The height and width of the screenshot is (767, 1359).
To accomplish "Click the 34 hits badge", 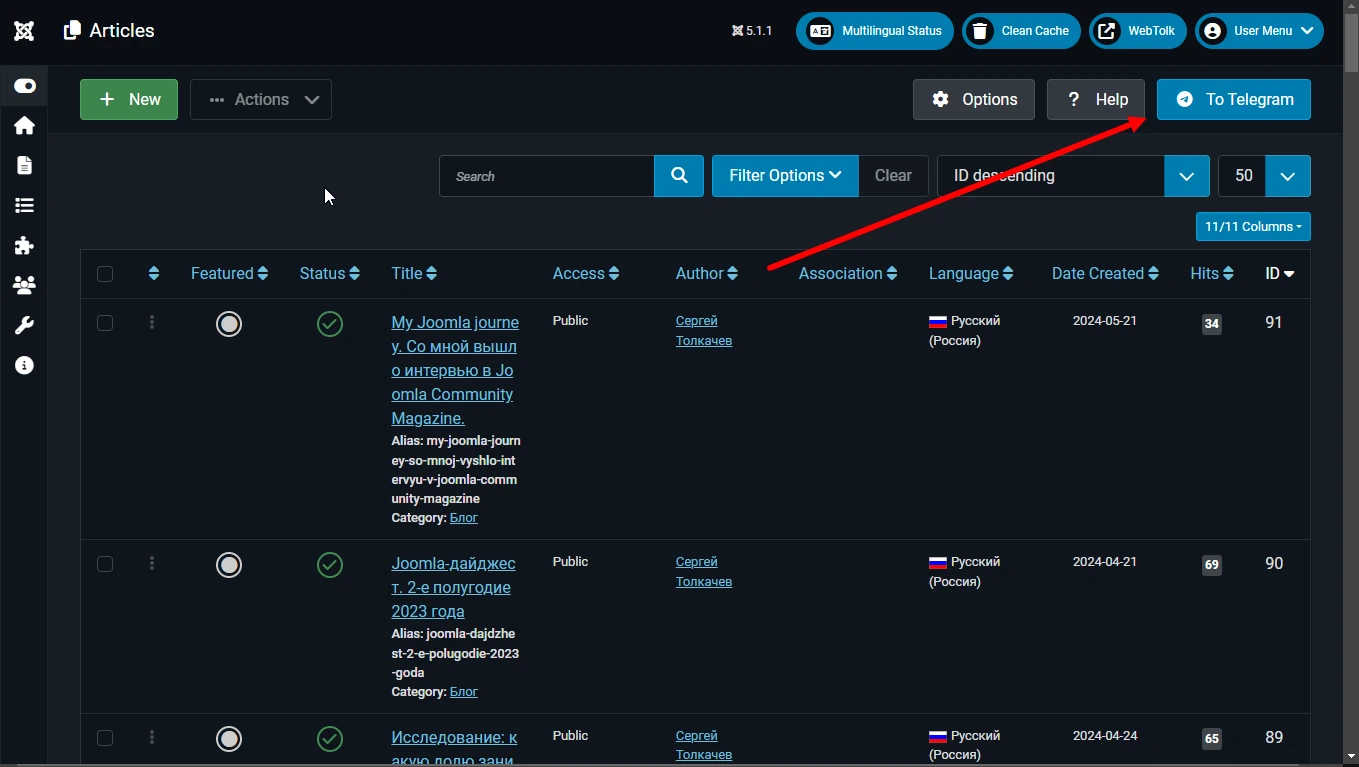I will point(1212,324).
